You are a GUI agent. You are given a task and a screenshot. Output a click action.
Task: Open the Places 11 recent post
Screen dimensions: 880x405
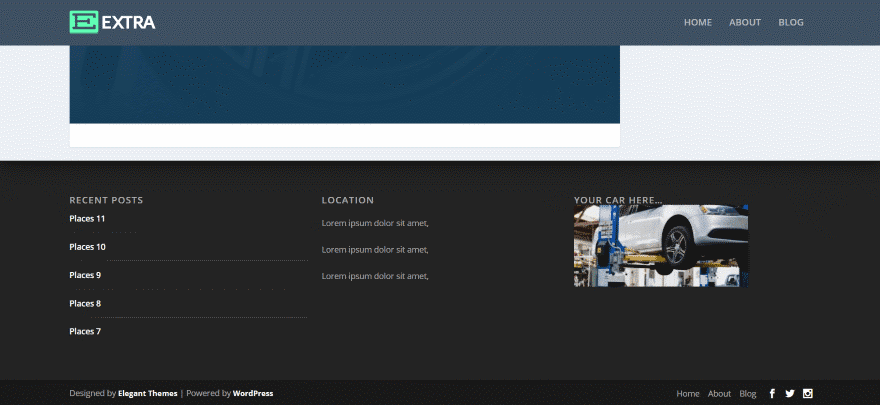(87, 219)
